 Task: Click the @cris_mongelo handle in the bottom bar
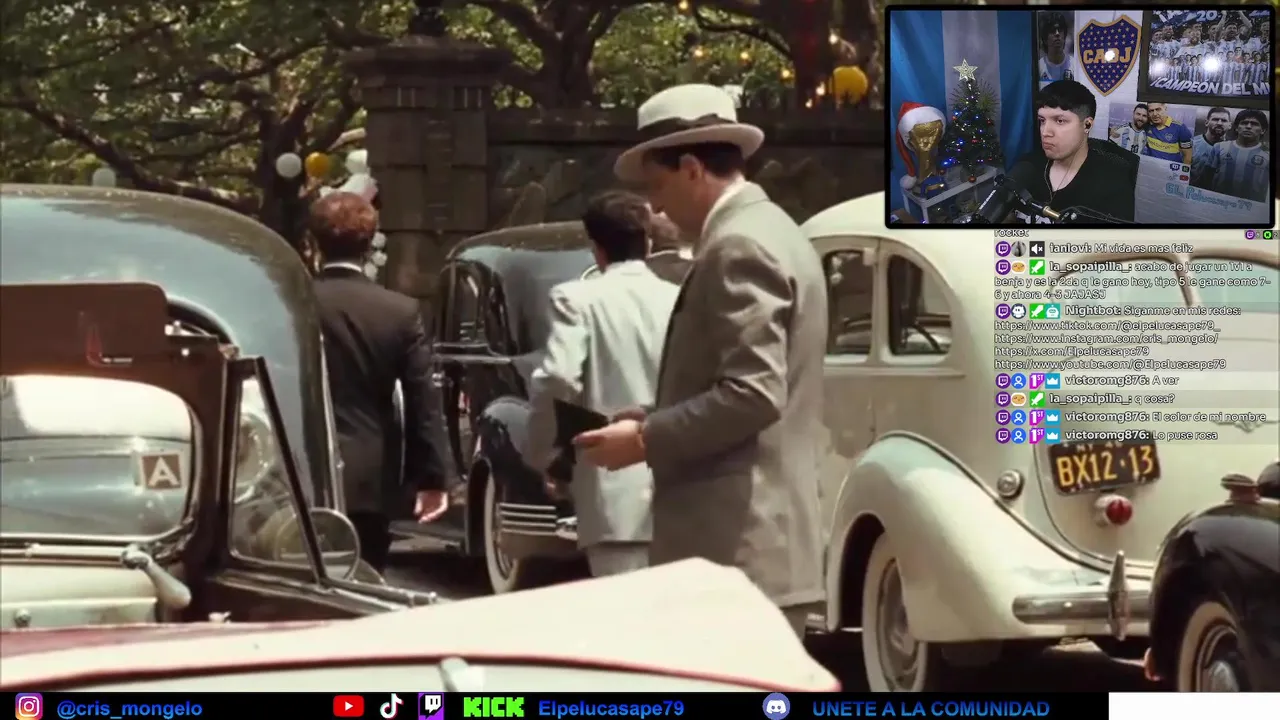tap(130, 708)
